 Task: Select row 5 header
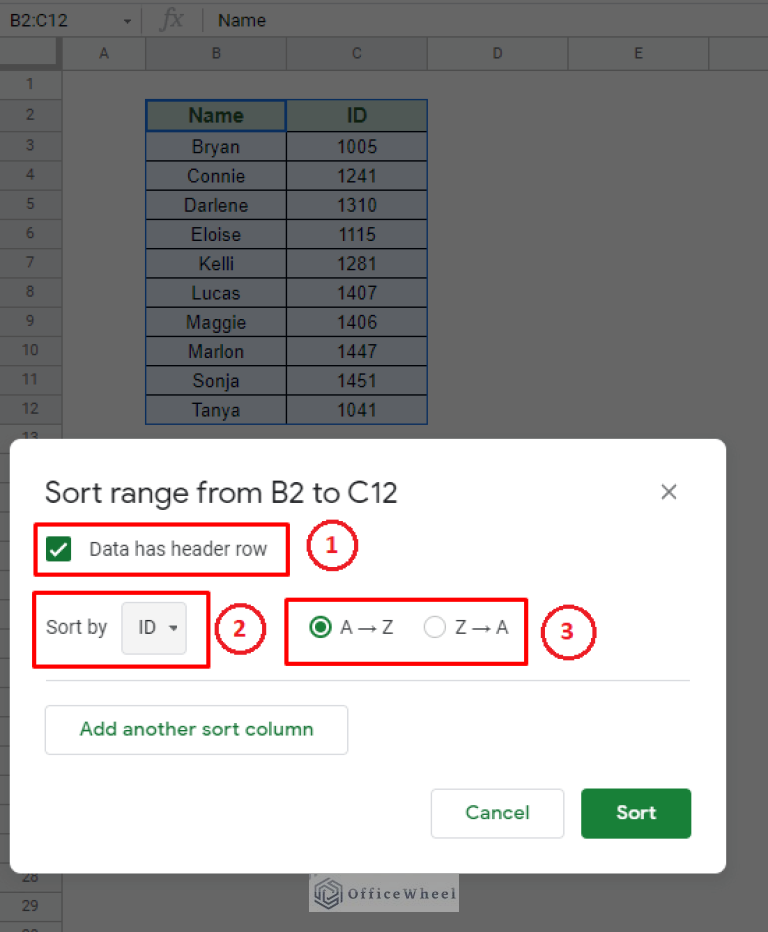pos(30,204)
